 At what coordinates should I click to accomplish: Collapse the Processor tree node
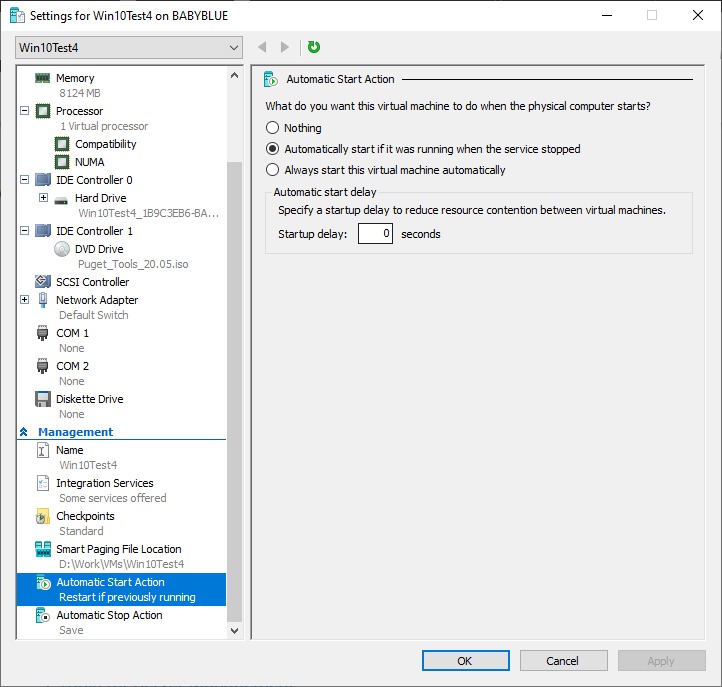coord(25,111)
